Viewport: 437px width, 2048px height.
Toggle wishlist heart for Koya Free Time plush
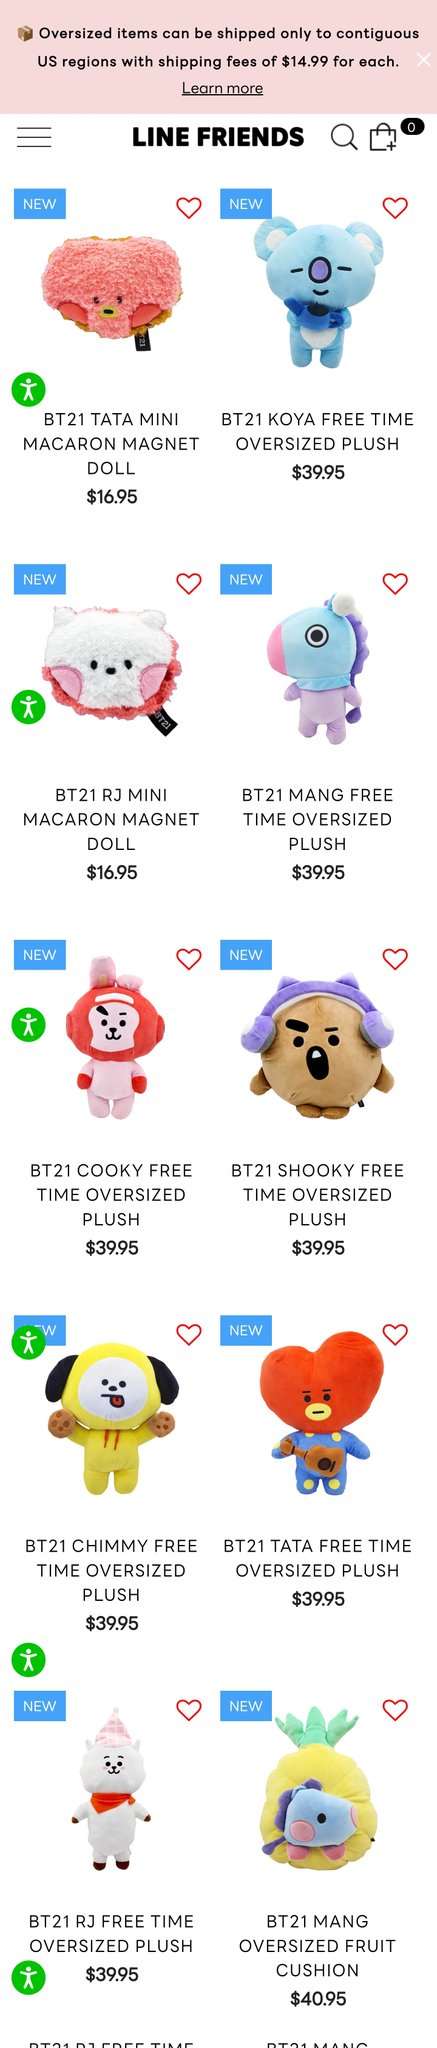pyautogui.click(x=395, y=207)
